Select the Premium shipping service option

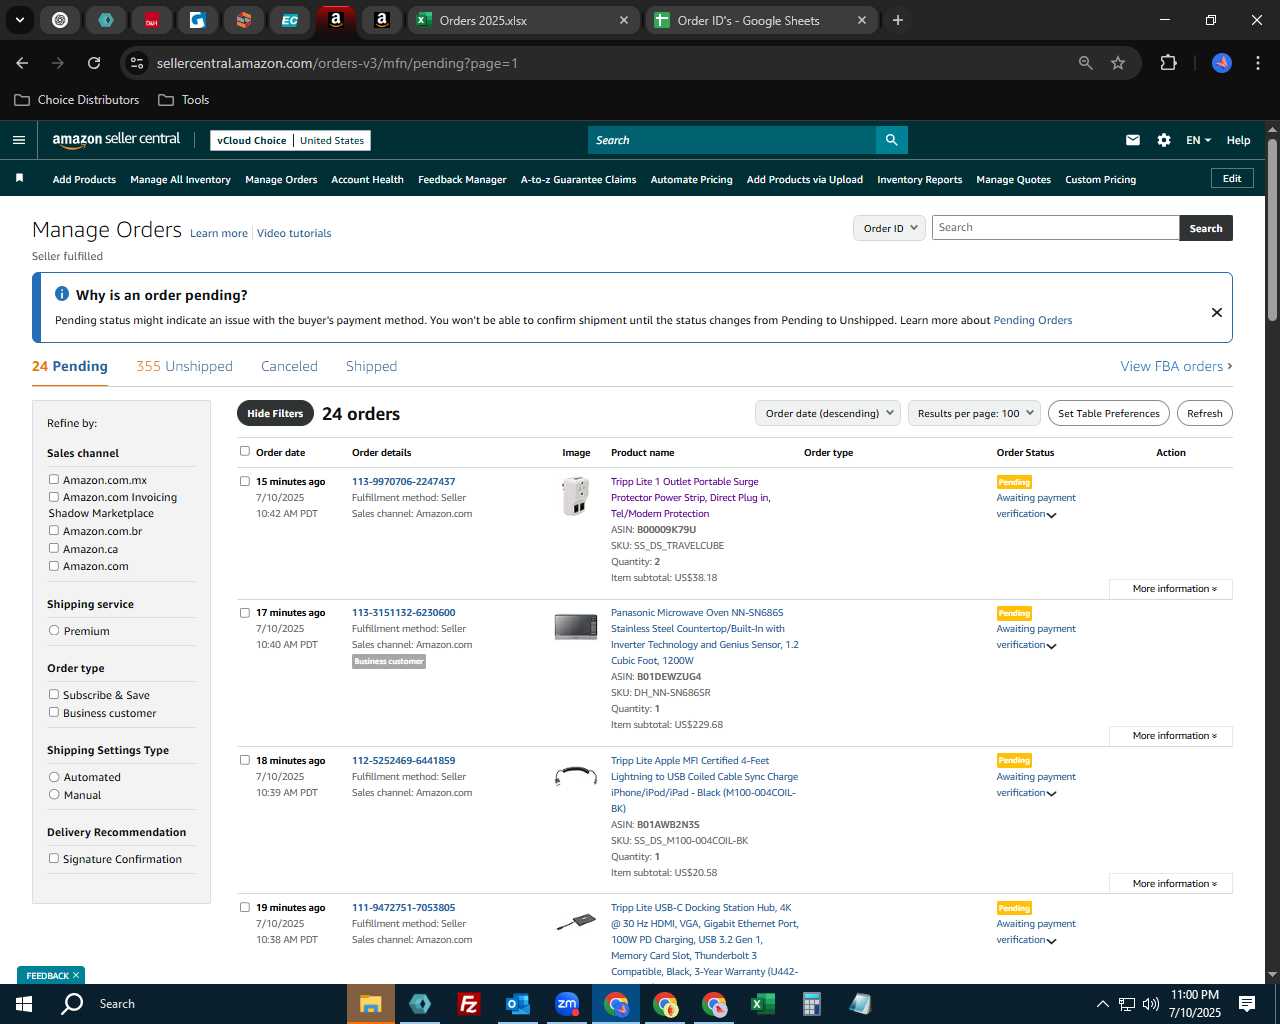pos(54,631)
